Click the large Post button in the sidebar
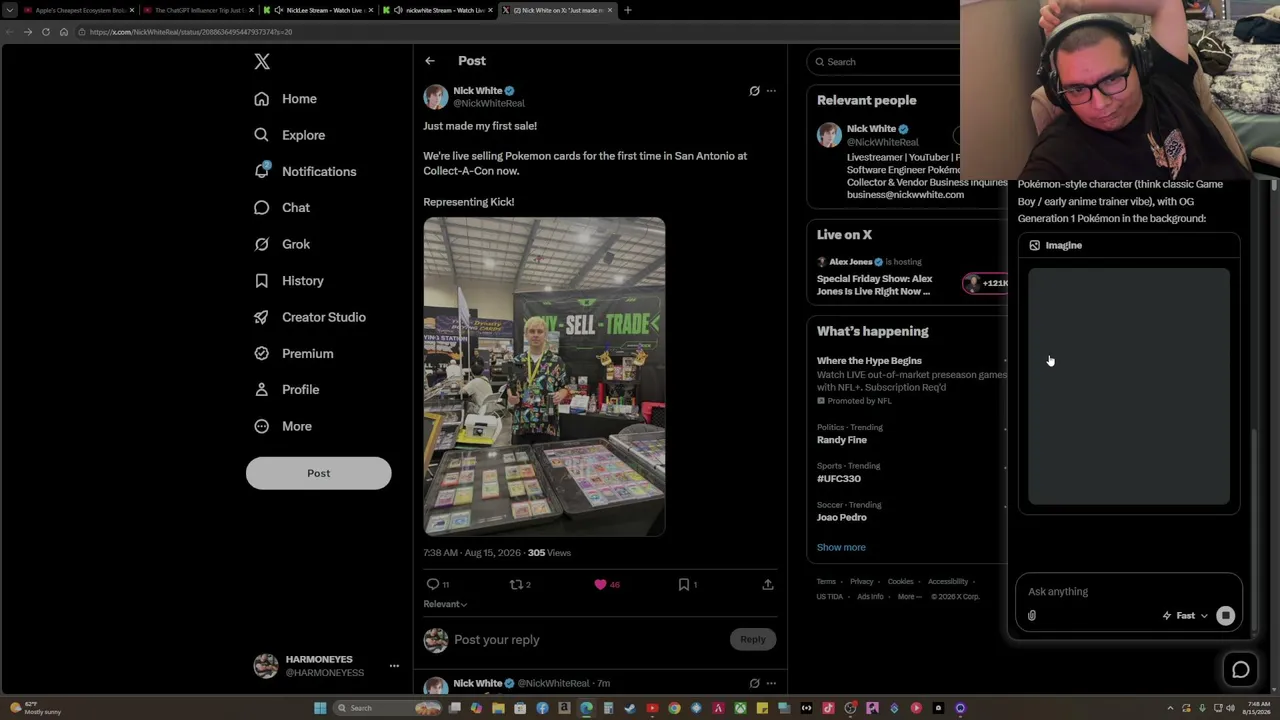The width and height of the screenshot is (1280, 720). click(318, 473)
